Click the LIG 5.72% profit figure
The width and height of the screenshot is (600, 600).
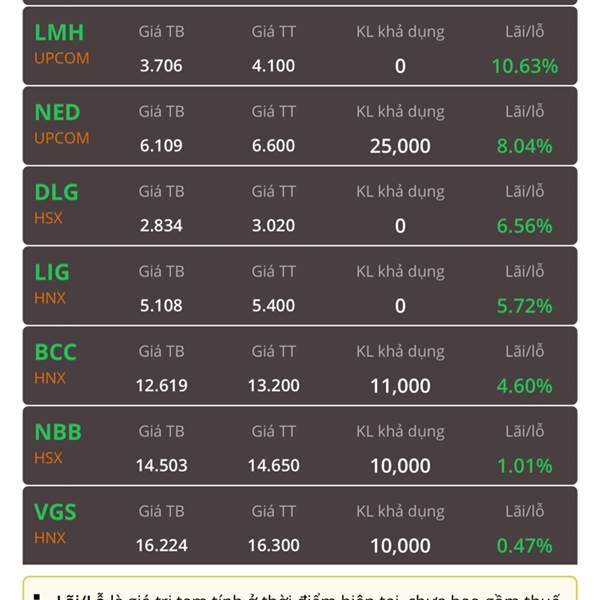pyautogui.click(x=525, y=306)
